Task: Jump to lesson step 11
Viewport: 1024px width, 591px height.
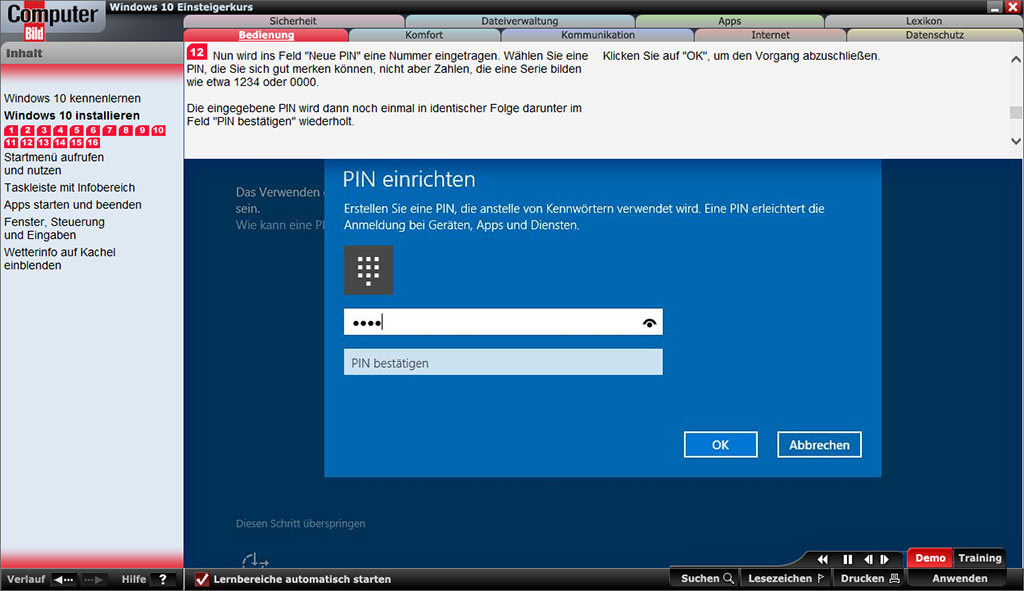Action: pos(11,142)
